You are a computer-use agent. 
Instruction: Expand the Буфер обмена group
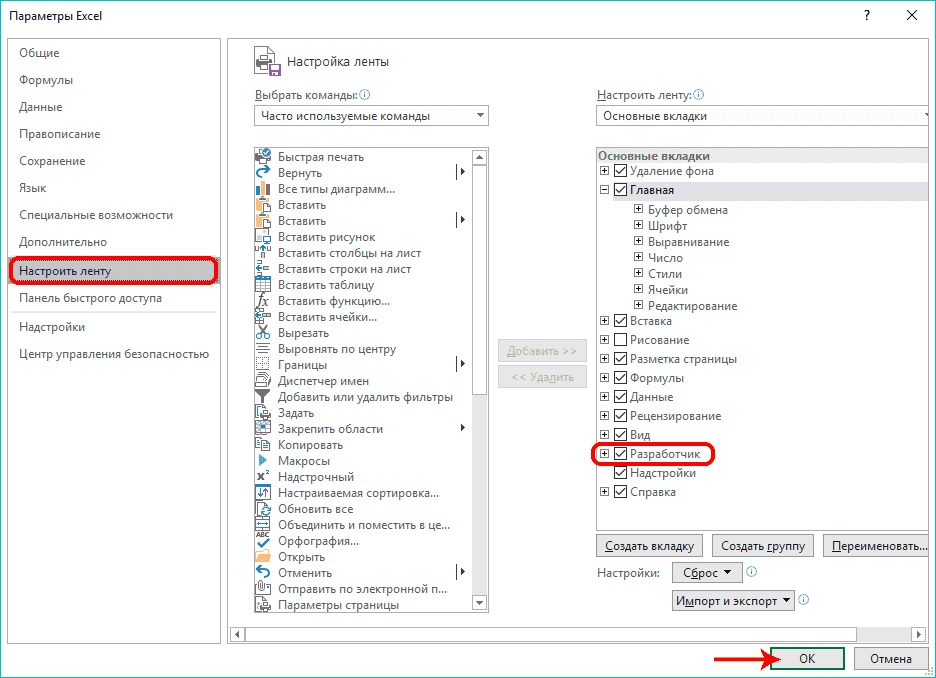[638, 209]
